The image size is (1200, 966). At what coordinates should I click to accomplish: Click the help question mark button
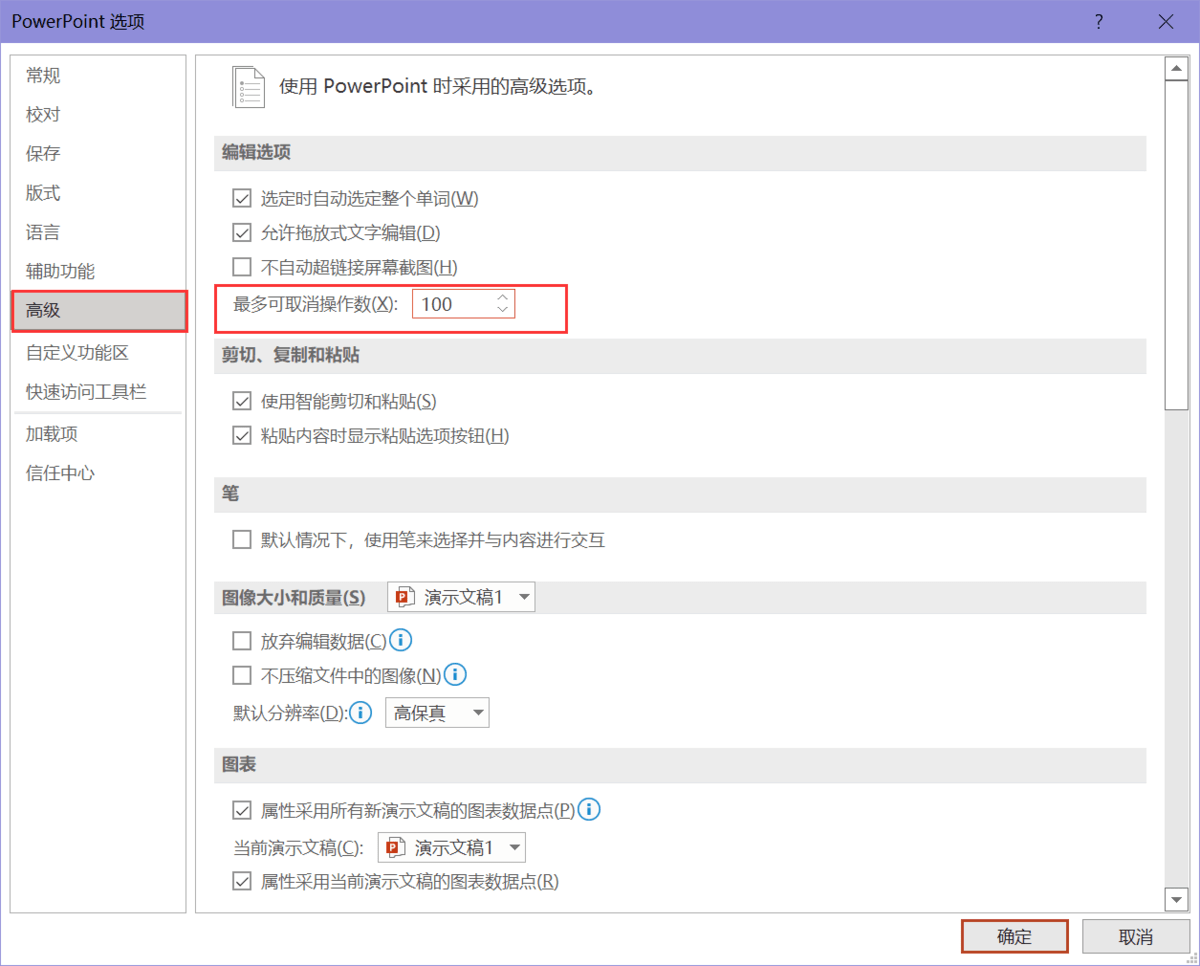pyautogui.click(x=1099, y=21)
